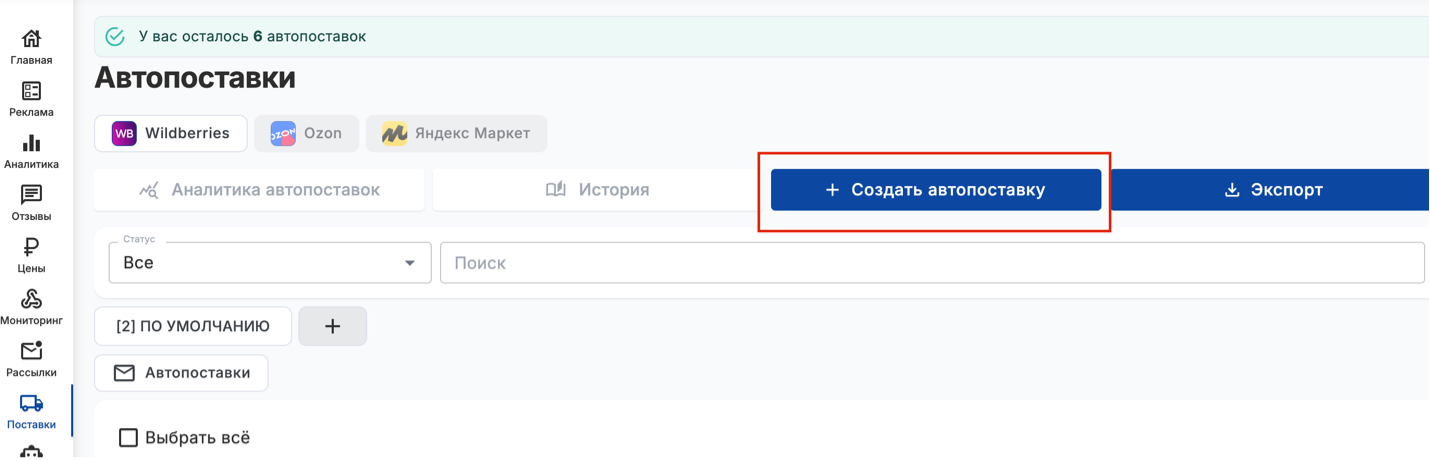Switch to the Ozon marketplace tab
The height and width of the screenshot is (461, 1430).
click(x=306, y=133)
